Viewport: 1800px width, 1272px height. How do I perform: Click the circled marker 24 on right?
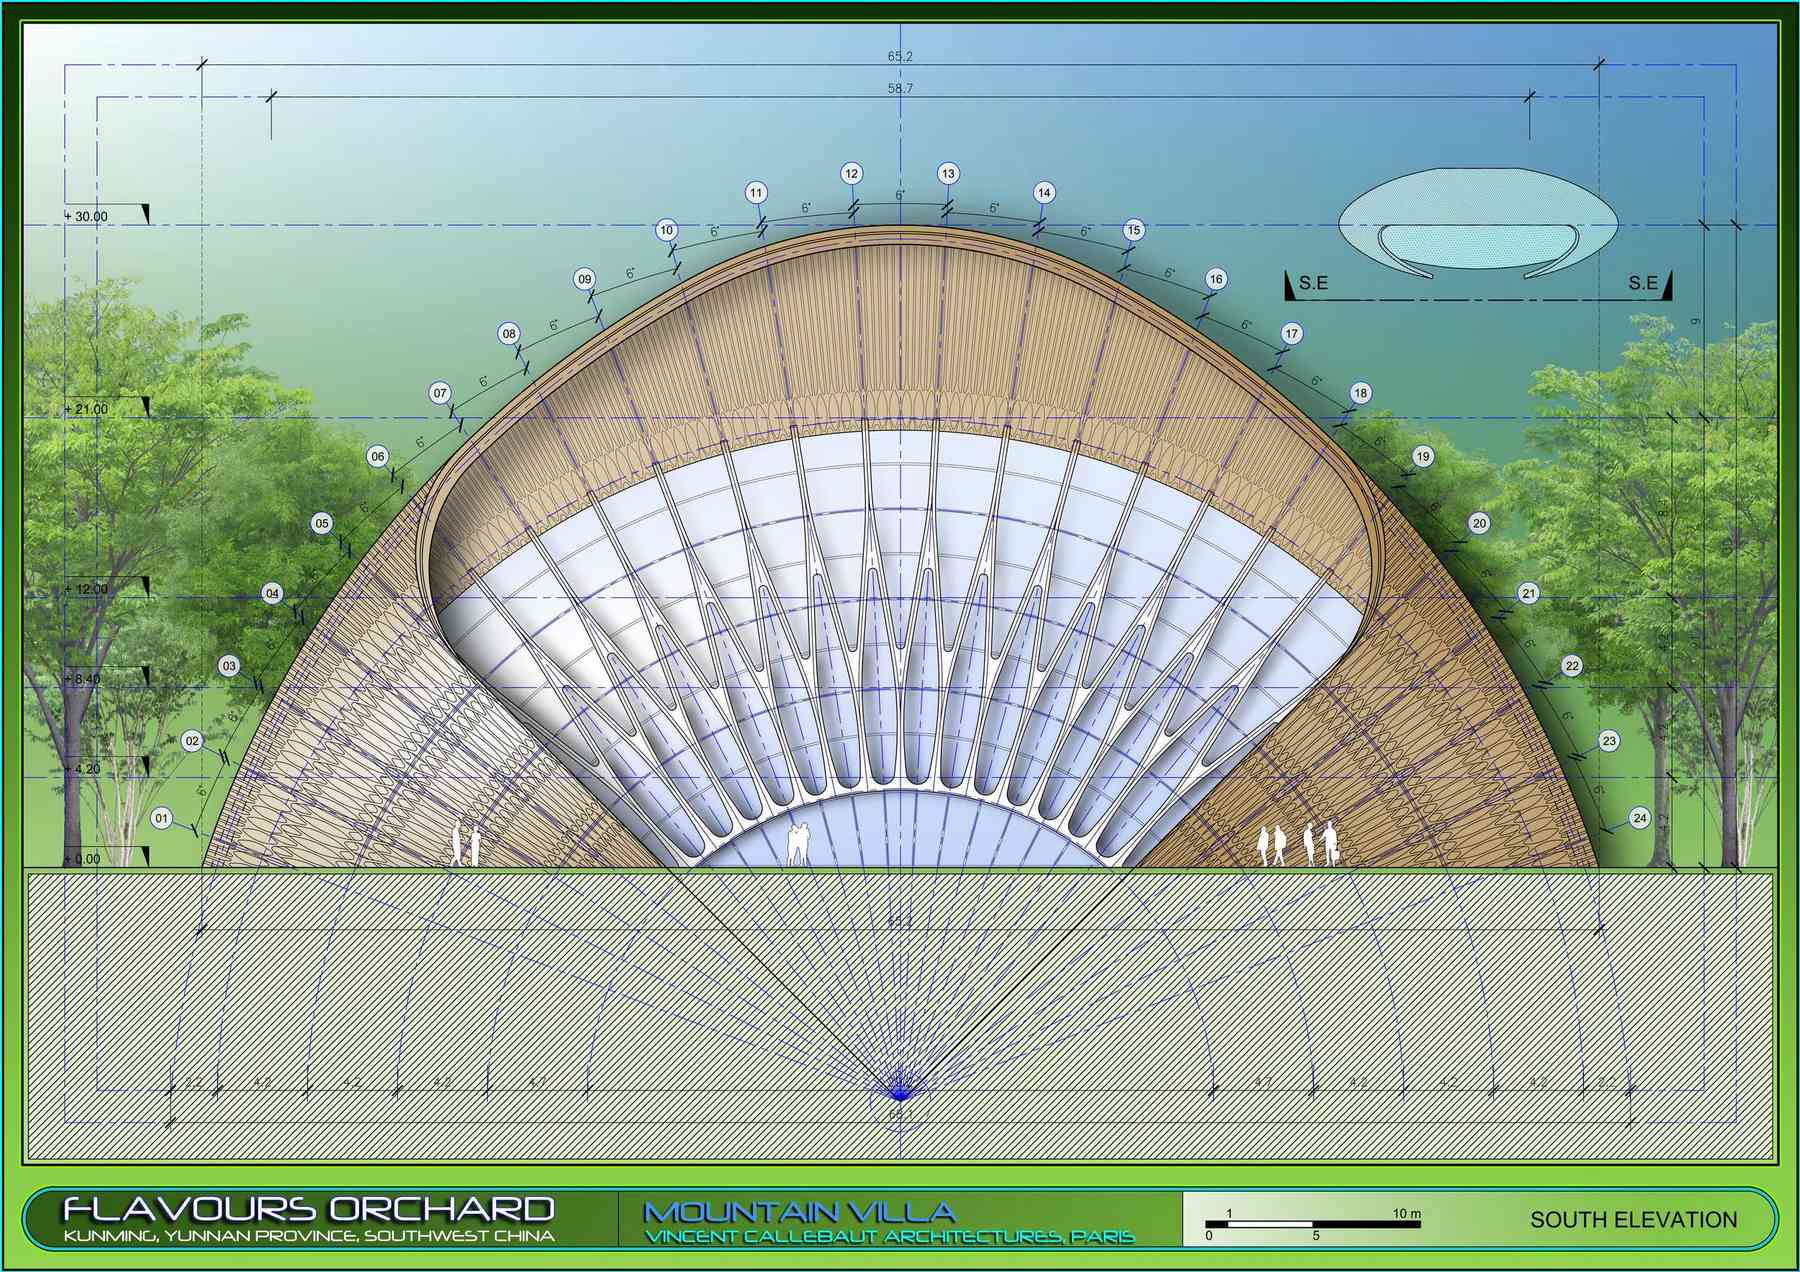(1639, 818)
